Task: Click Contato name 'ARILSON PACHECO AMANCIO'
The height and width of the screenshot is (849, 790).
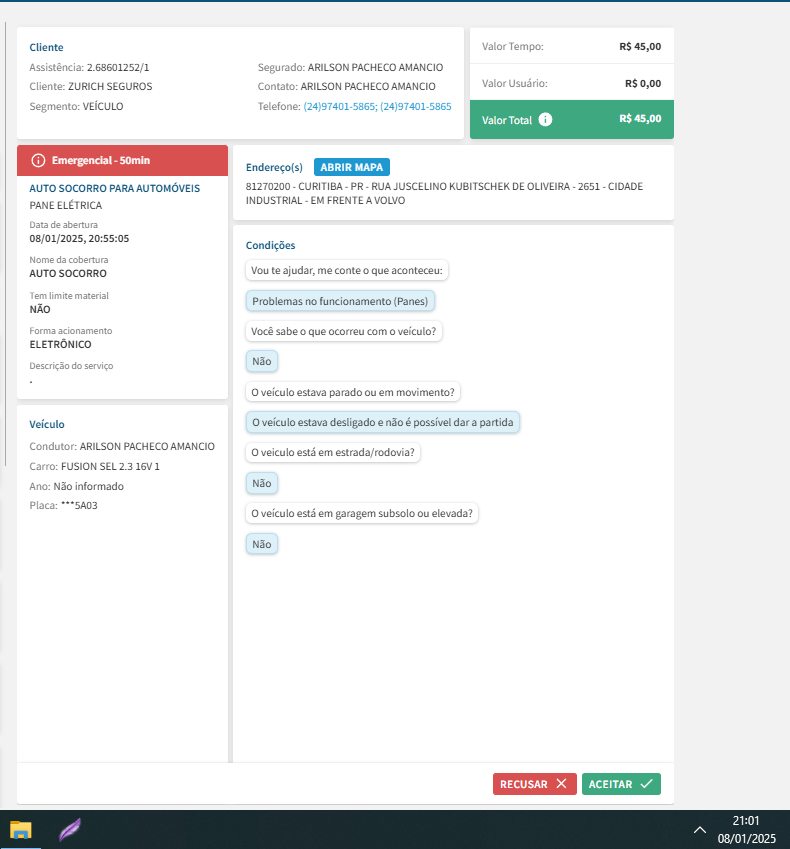Action: [368, 87]
